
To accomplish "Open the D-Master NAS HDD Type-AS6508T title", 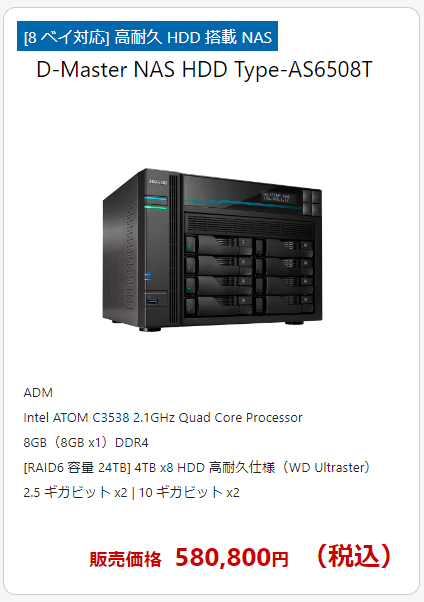I will tap(204, 69).
